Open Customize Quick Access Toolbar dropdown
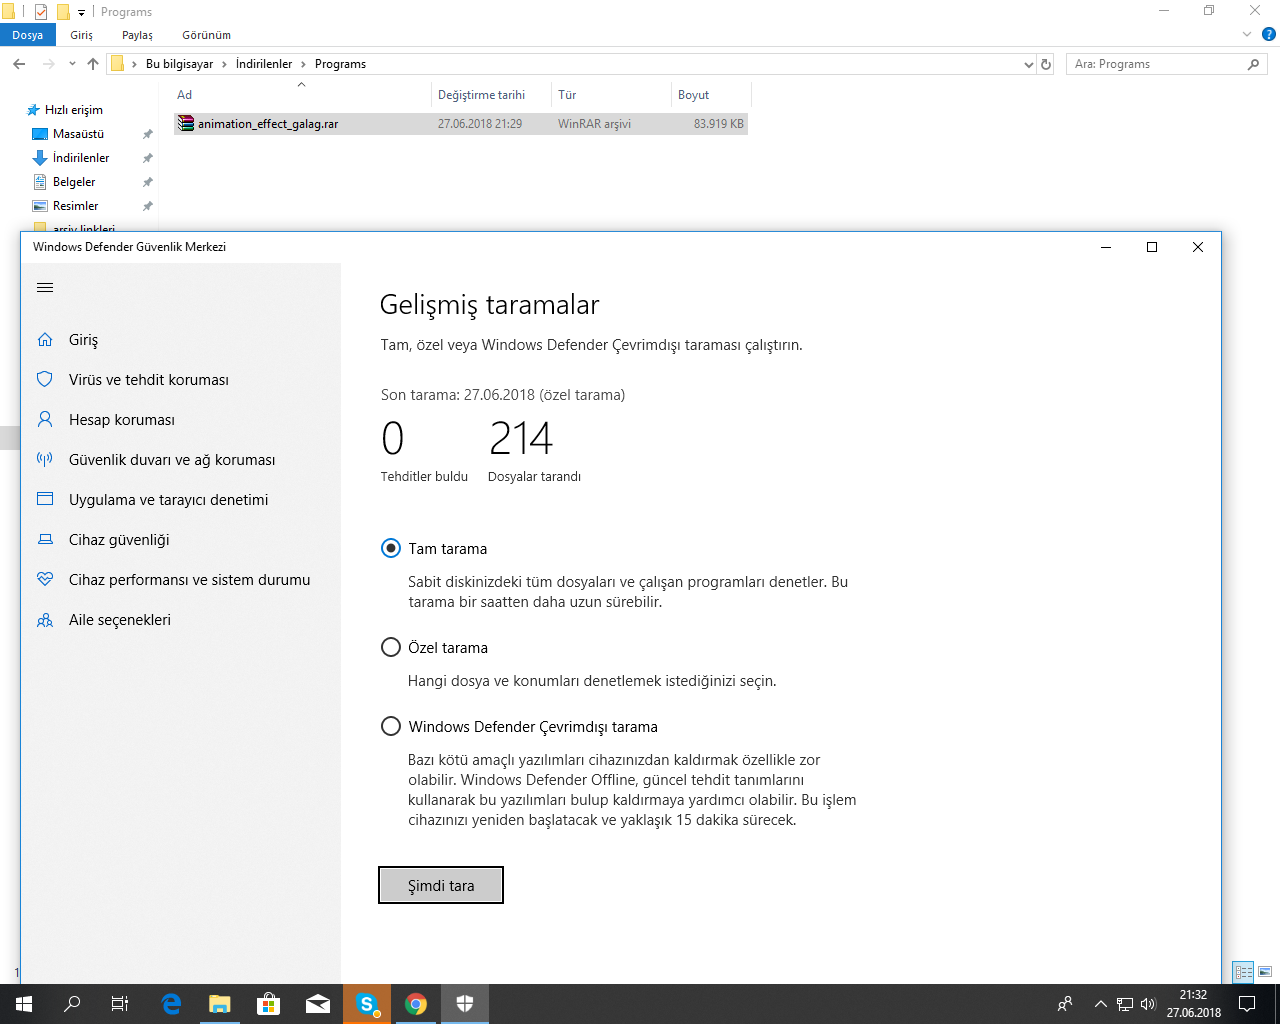The width and height of the screenshot is (1280, 1024). (81, 12)
